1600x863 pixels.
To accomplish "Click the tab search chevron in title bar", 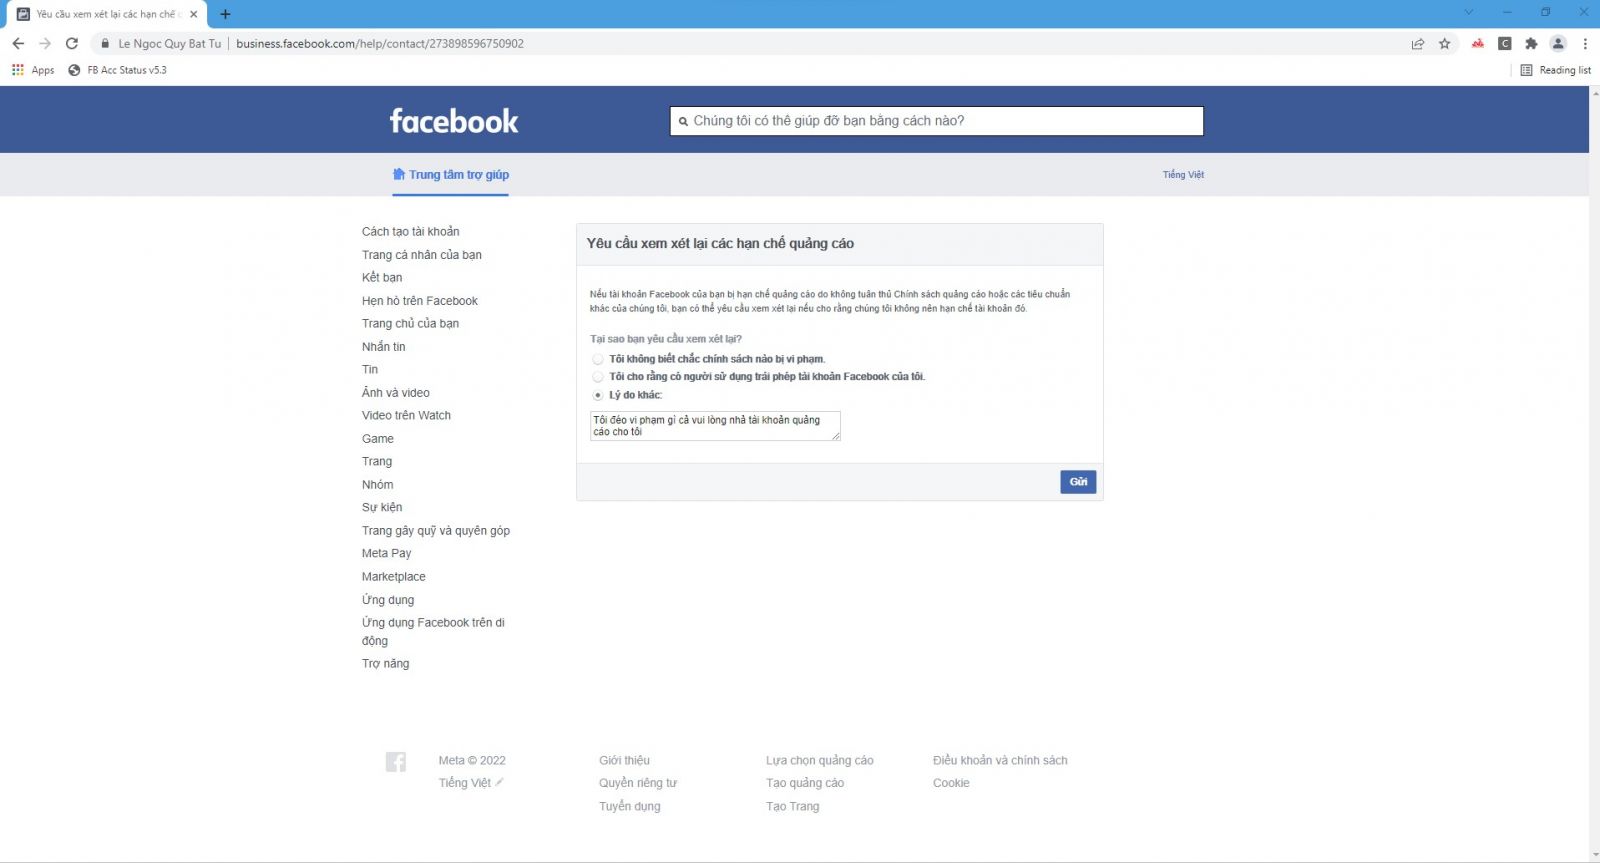I will pos(1469,12).
